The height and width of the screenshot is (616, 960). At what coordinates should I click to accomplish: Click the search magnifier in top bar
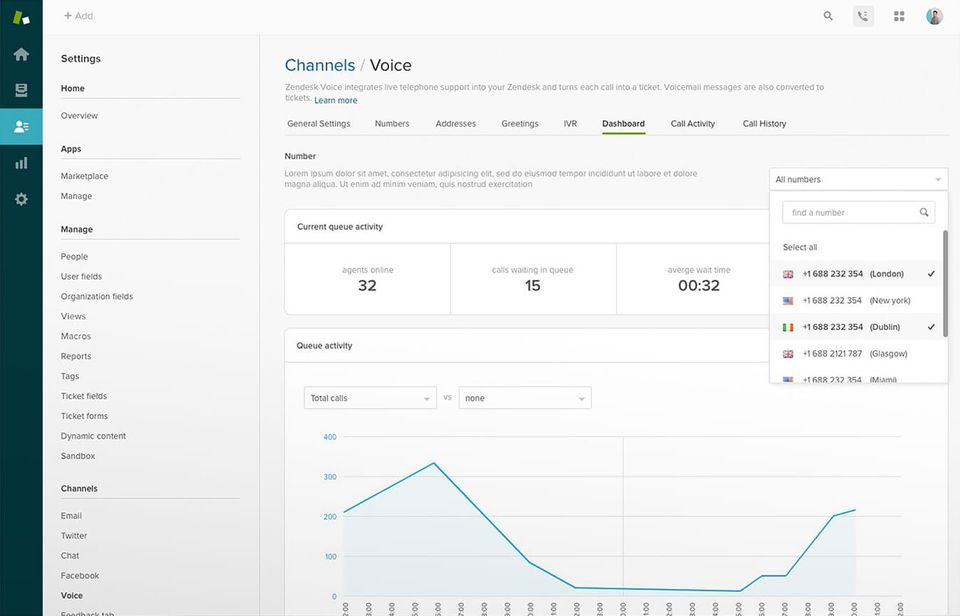(x=828, y=16)
